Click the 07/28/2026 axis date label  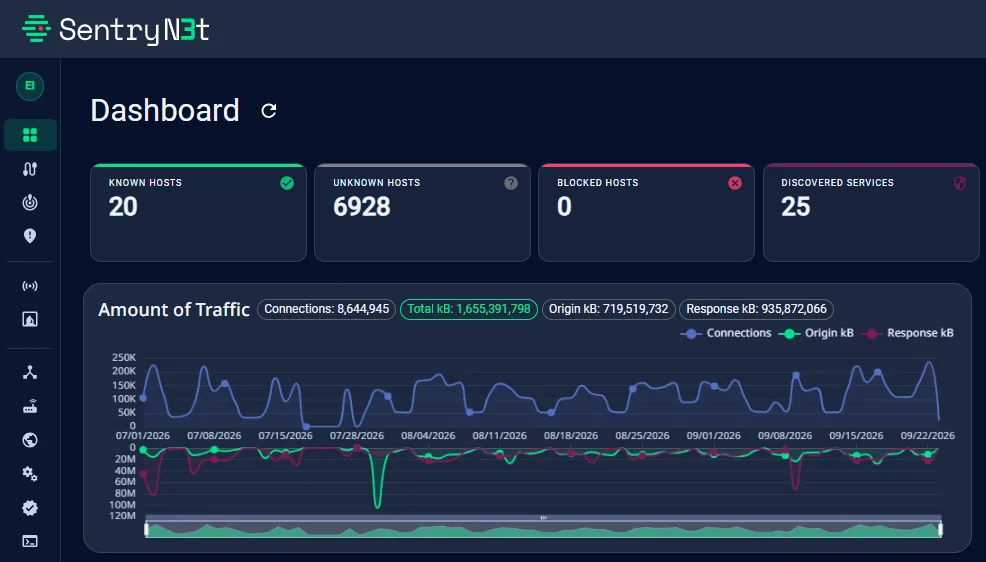[x=357, y=436]
